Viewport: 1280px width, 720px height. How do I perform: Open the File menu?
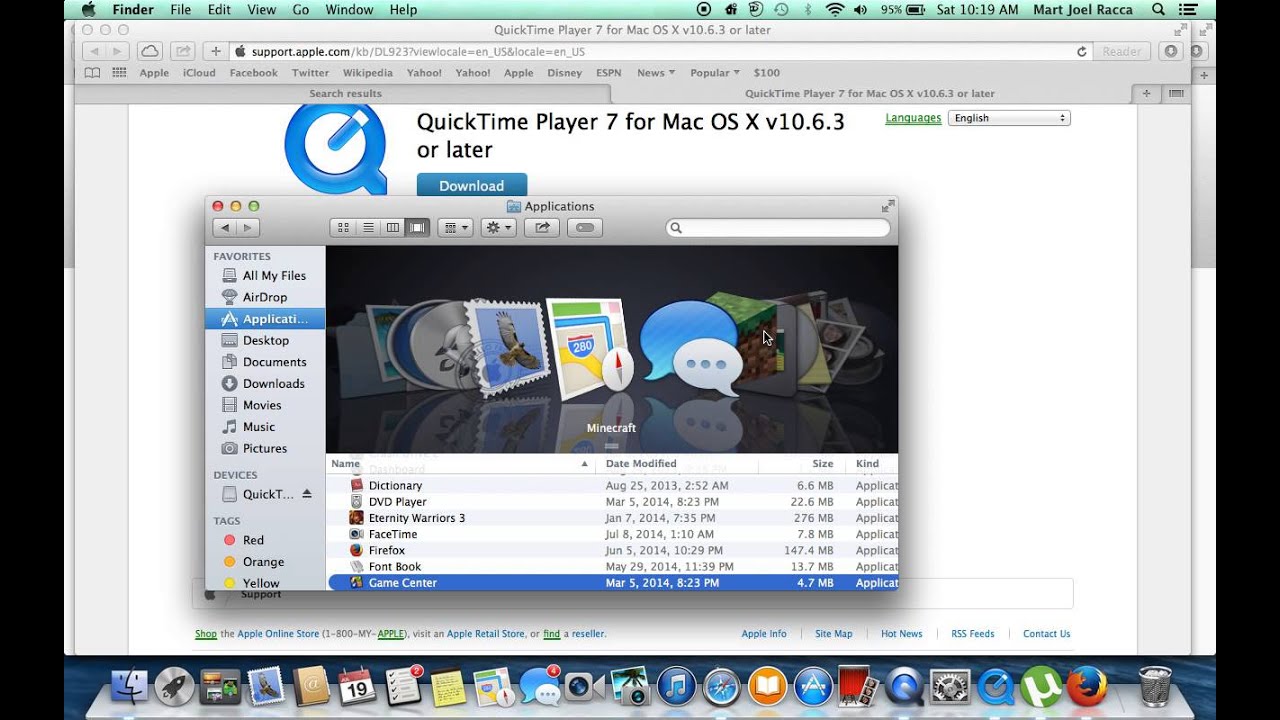(x=181, y=10)
